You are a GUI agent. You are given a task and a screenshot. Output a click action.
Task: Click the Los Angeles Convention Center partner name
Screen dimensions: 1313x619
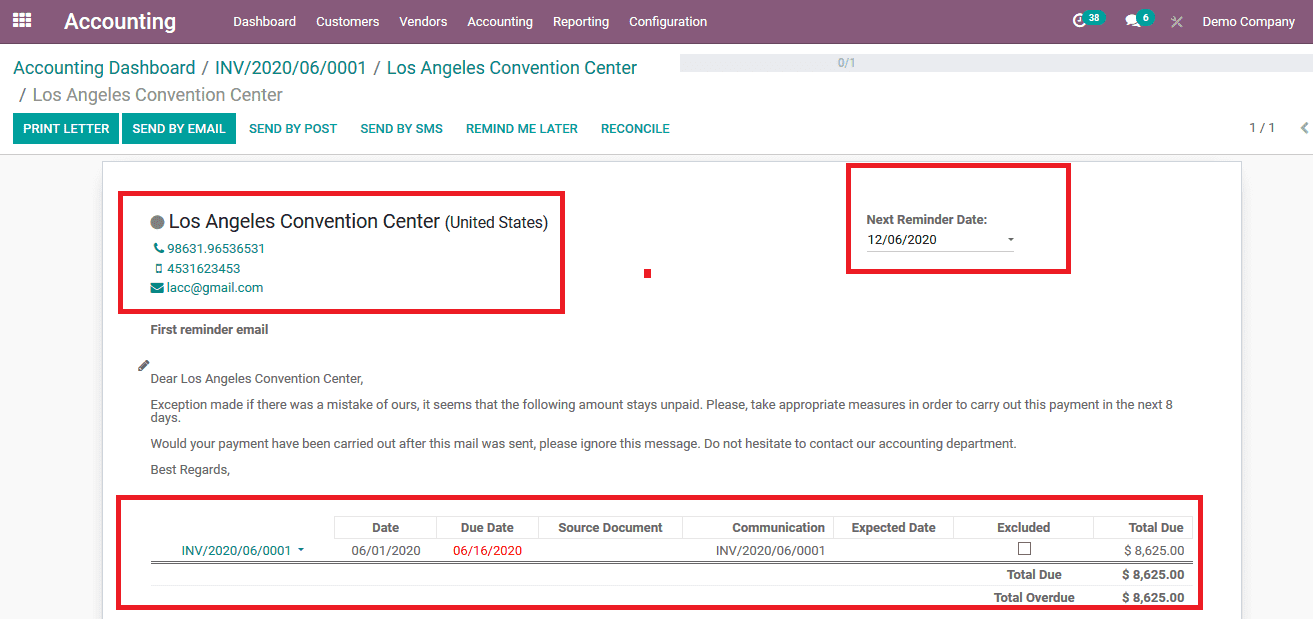[304, 221]
